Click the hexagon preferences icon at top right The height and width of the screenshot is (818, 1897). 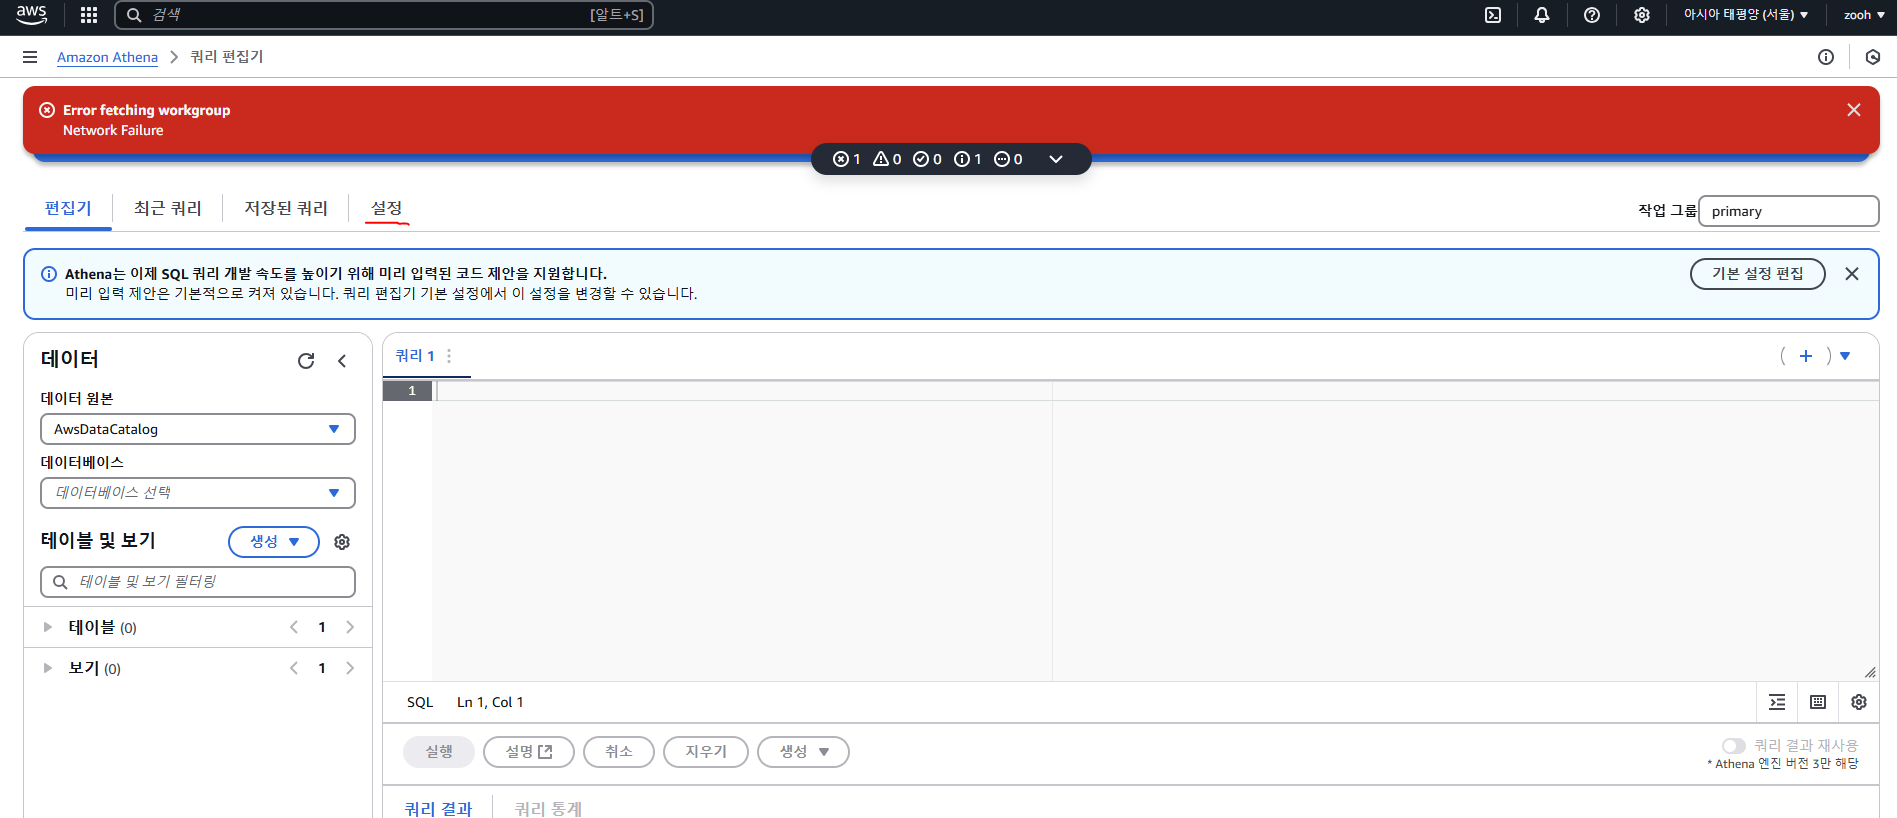(x=1873, y=57)
